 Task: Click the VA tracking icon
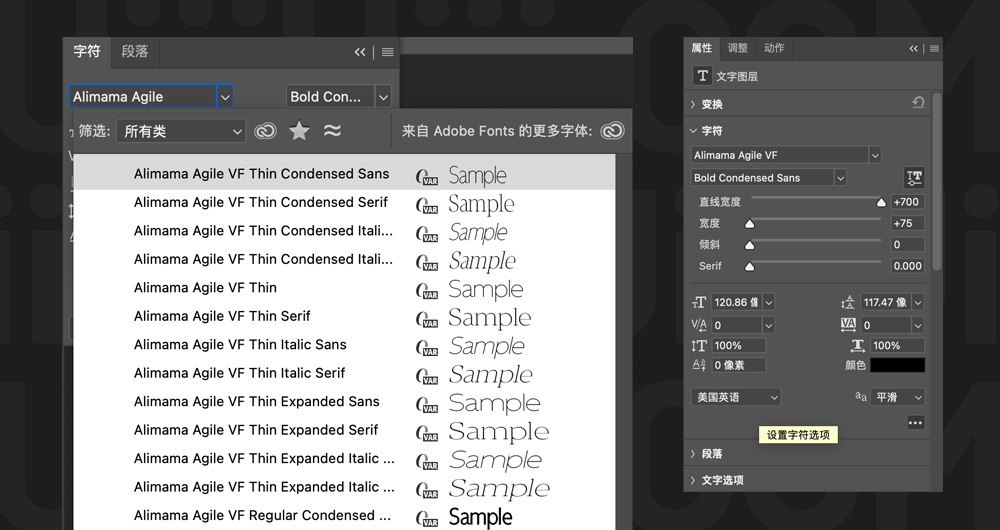point(848,325)
